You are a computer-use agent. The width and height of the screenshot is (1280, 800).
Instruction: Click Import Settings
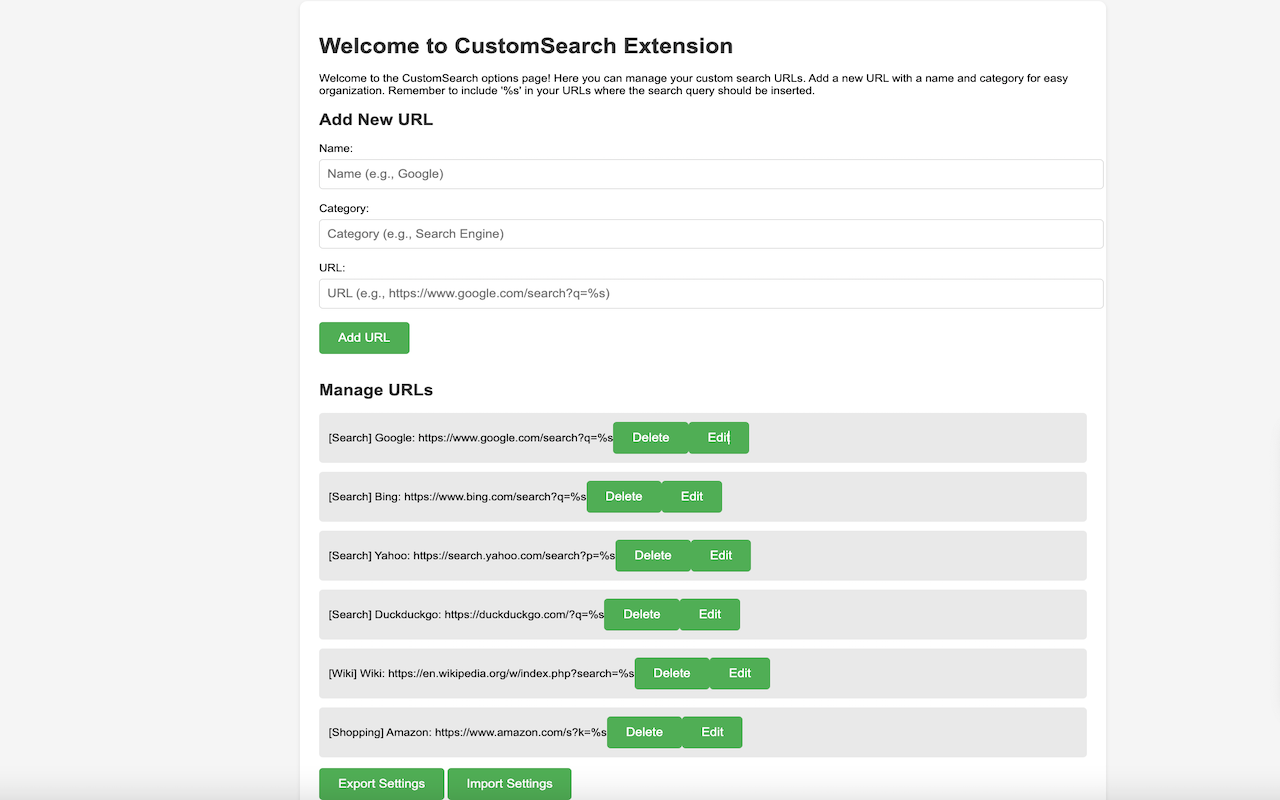(509, 783)
